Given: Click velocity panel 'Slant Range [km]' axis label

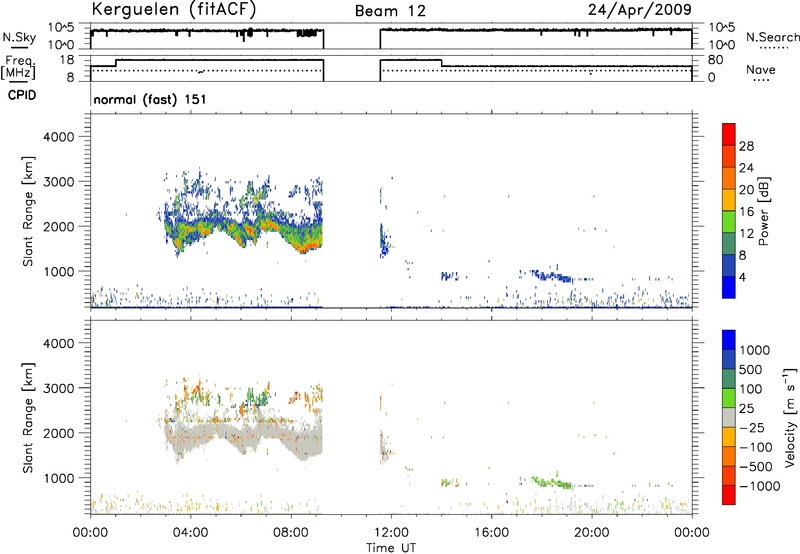Looking at the screenshot, I should [x=28, y=418].
